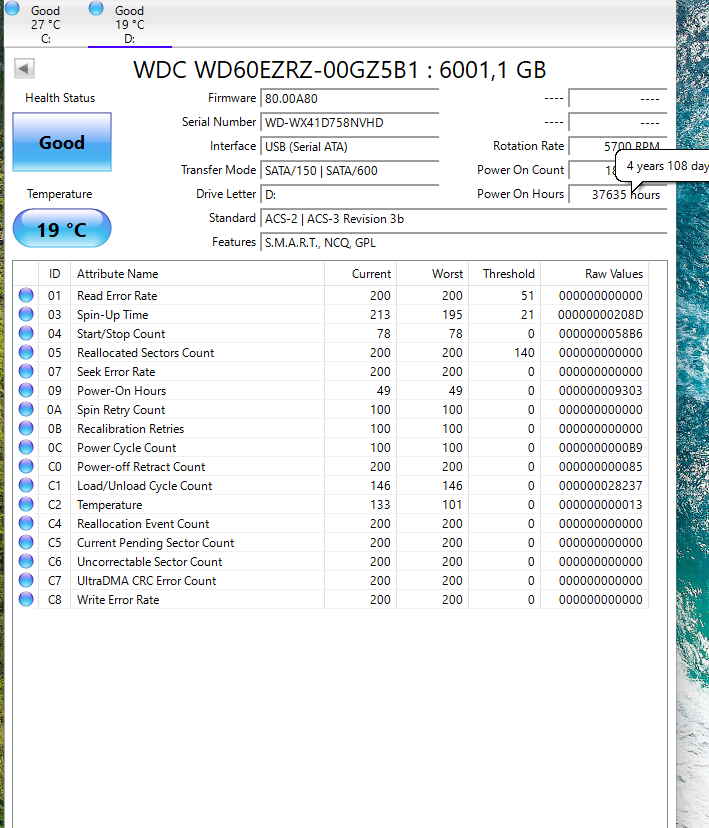
Task: Click the threshold value 140
Action: click(524, 353)
